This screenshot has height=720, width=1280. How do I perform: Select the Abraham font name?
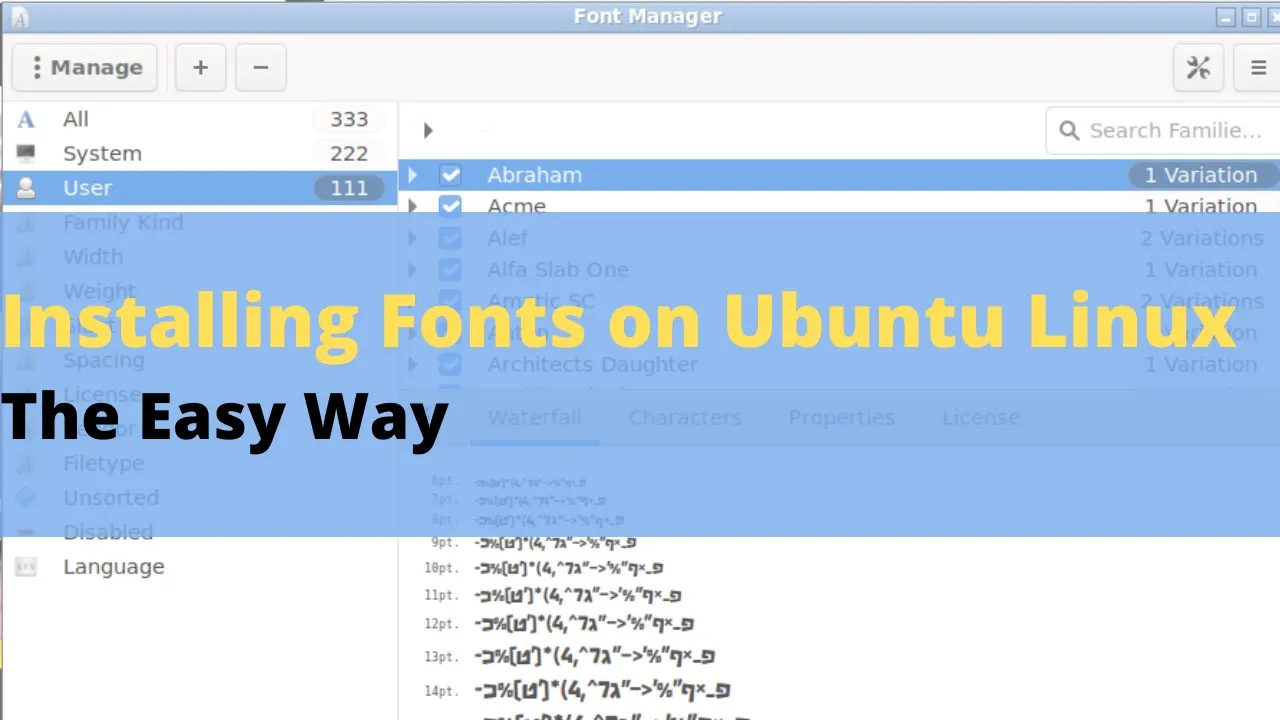click(x=534, y=175)
